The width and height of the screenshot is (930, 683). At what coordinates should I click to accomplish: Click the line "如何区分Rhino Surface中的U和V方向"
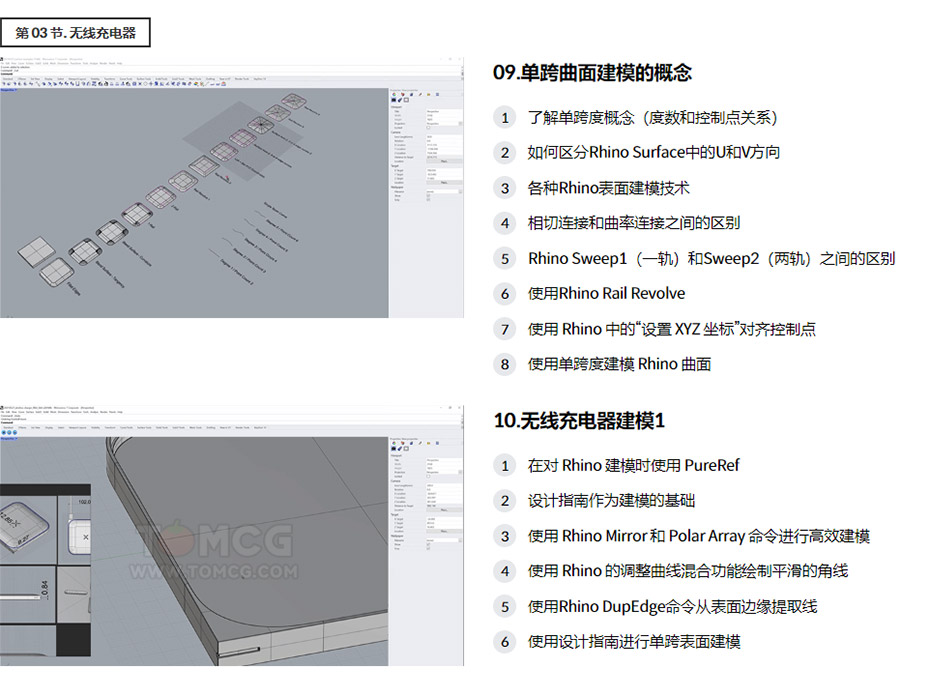click(654, 152)
